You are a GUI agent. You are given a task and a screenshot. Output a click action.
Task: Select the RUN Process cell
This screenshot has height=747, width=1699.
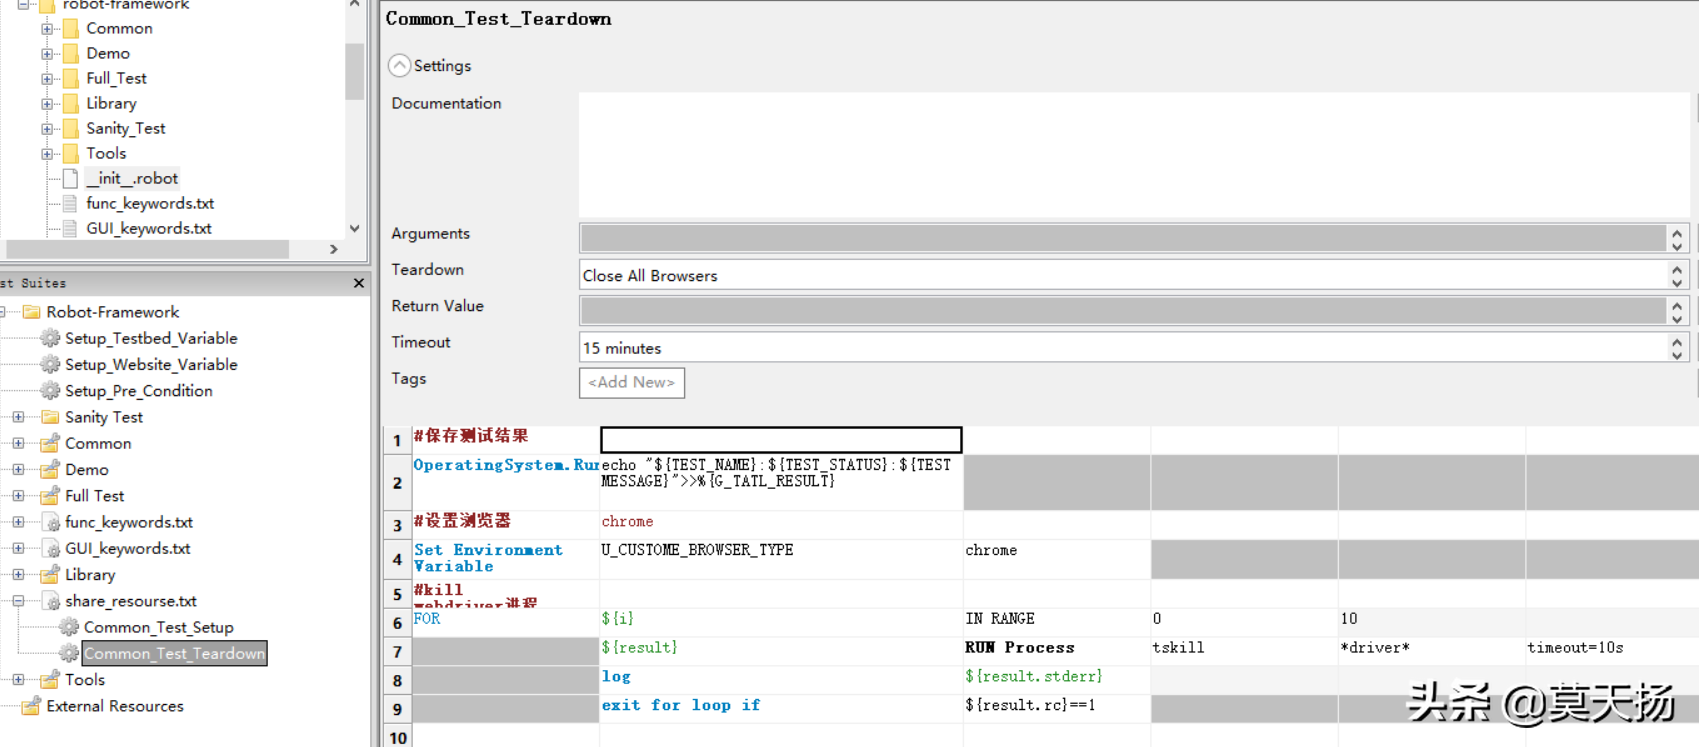(1057, 651)
